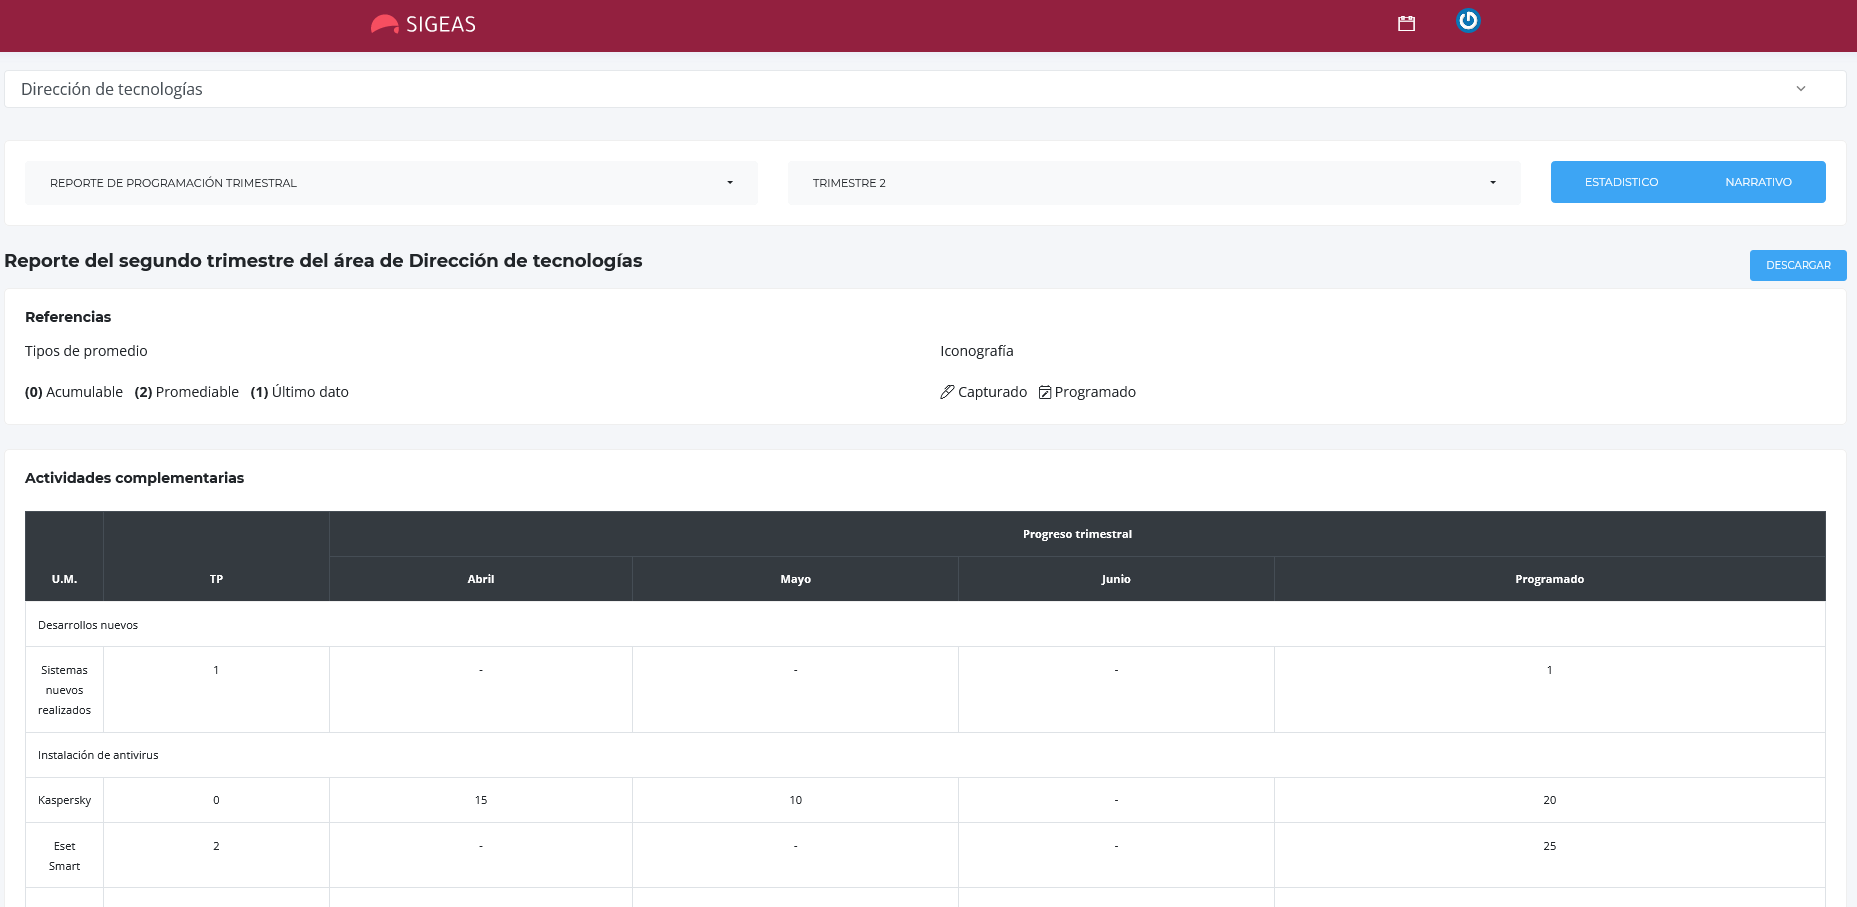Switch to the Narrativo tab

(1758, 182)
